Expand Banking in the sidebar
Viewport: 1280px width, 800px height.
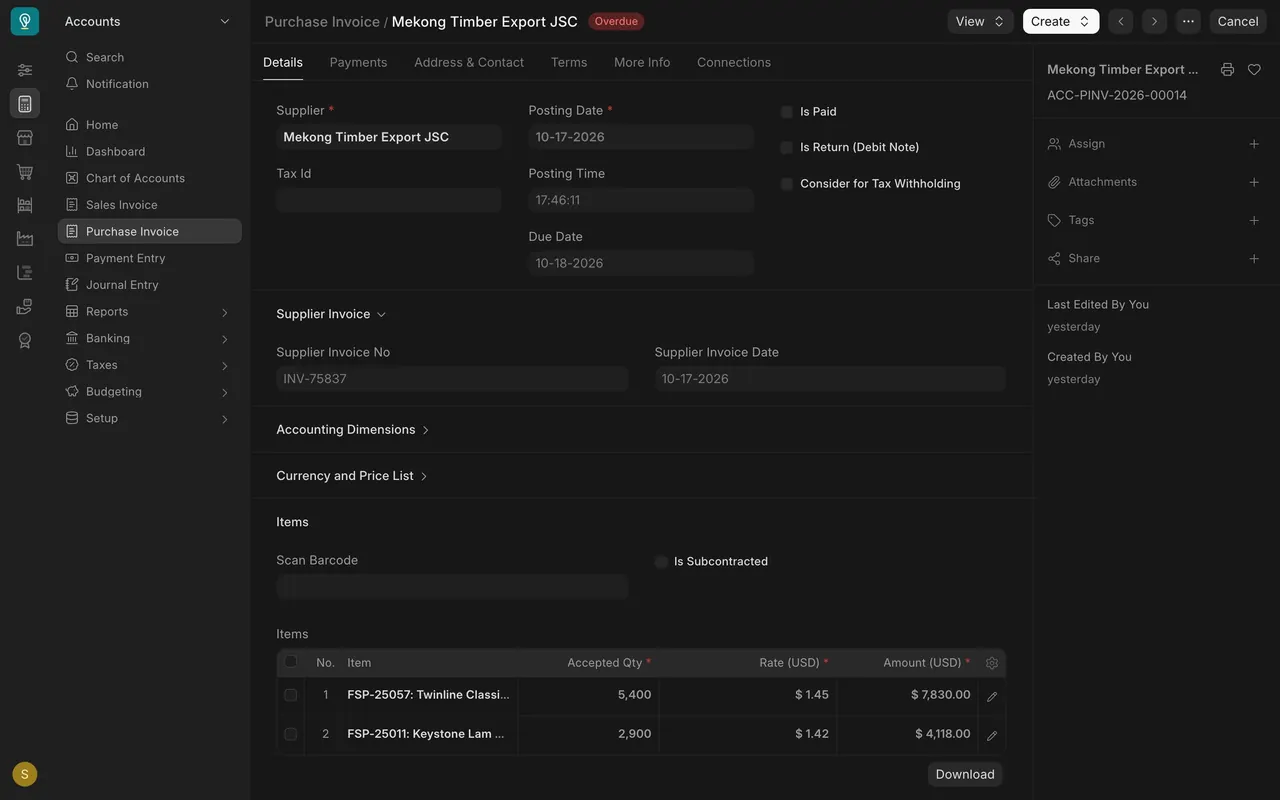point(150,338)
